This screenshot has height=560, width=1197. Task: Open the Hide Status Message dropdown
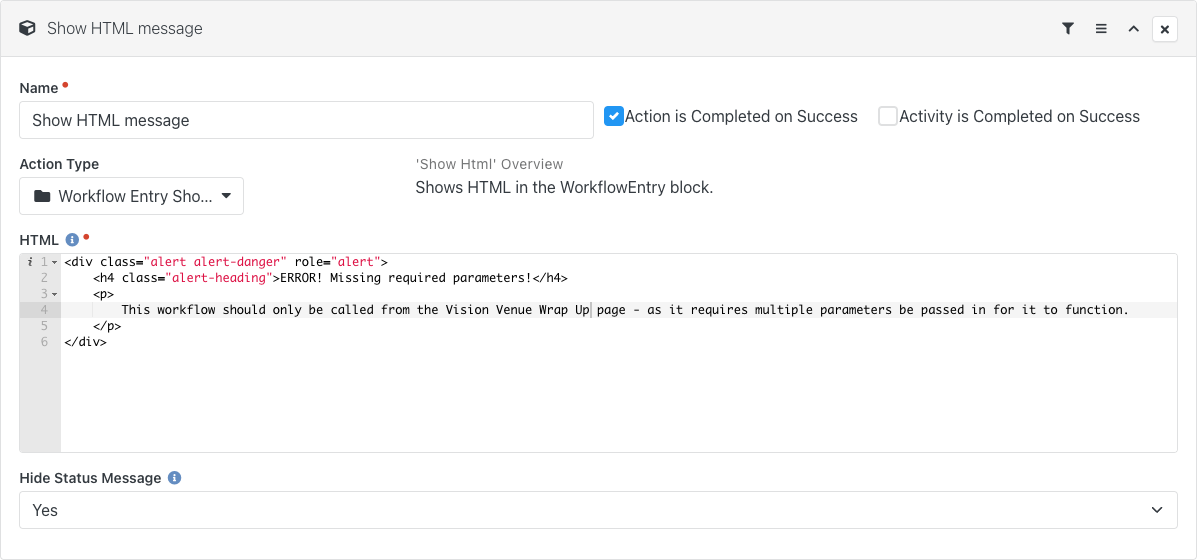coord(598,510)
